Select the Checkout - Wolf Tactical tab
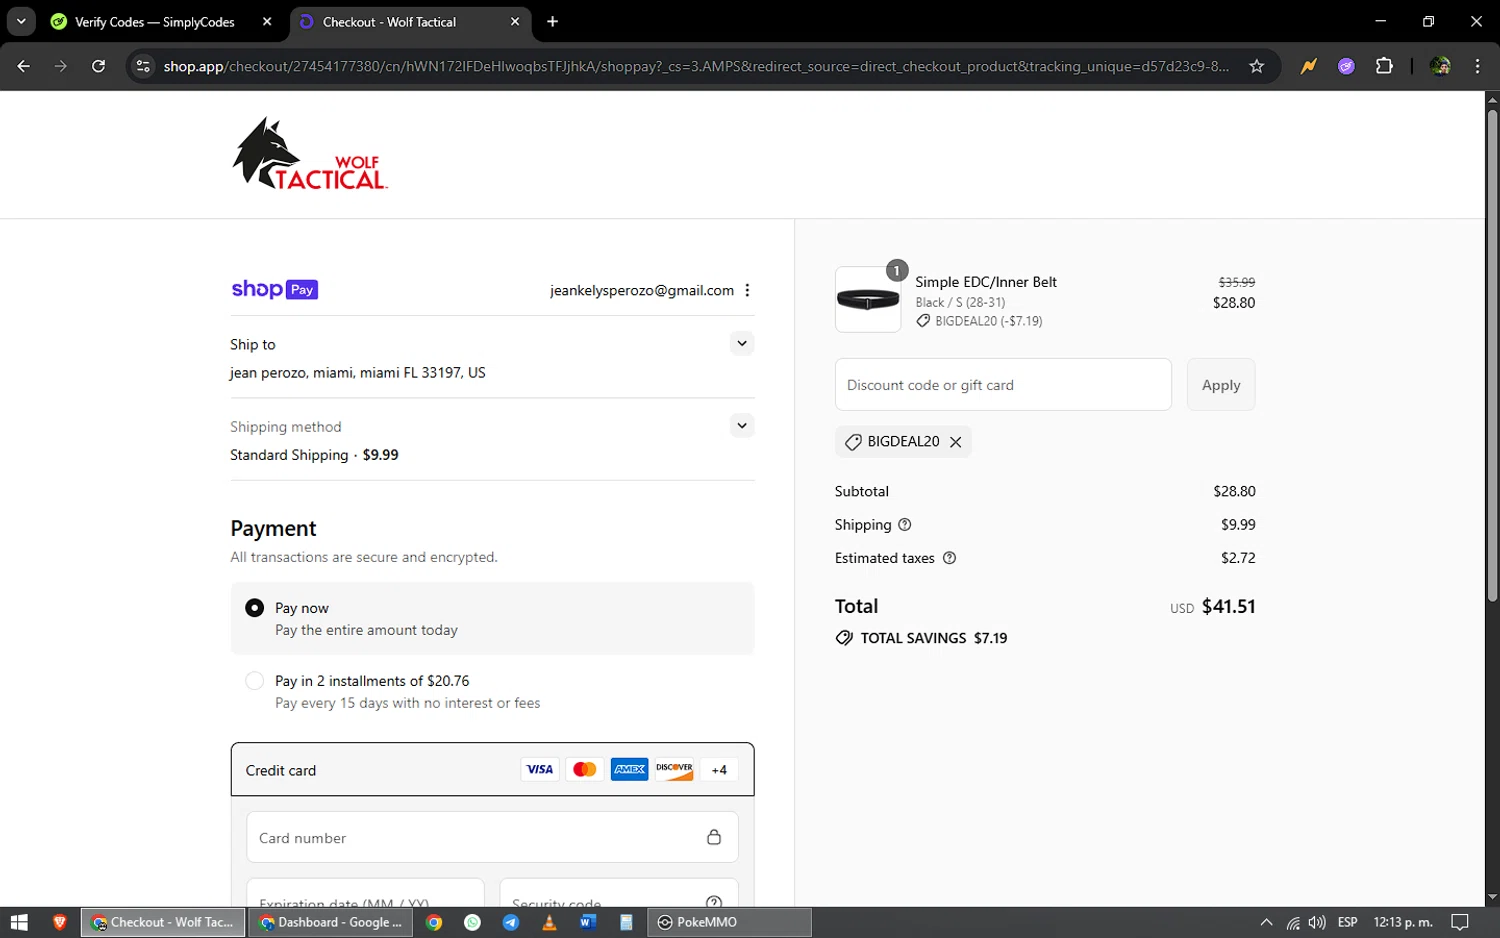 point(410,21)
